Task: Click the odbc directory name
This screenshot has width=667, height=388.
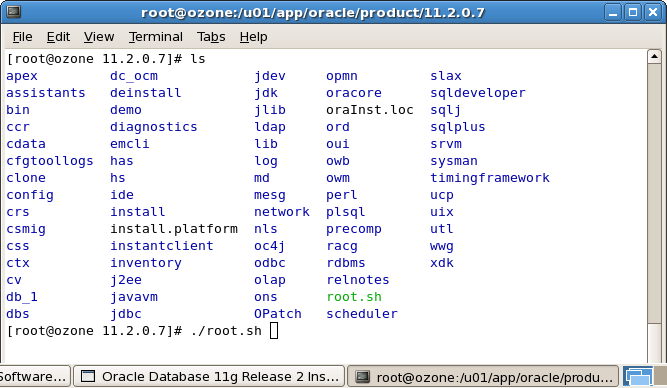Action: click(270, 263)
